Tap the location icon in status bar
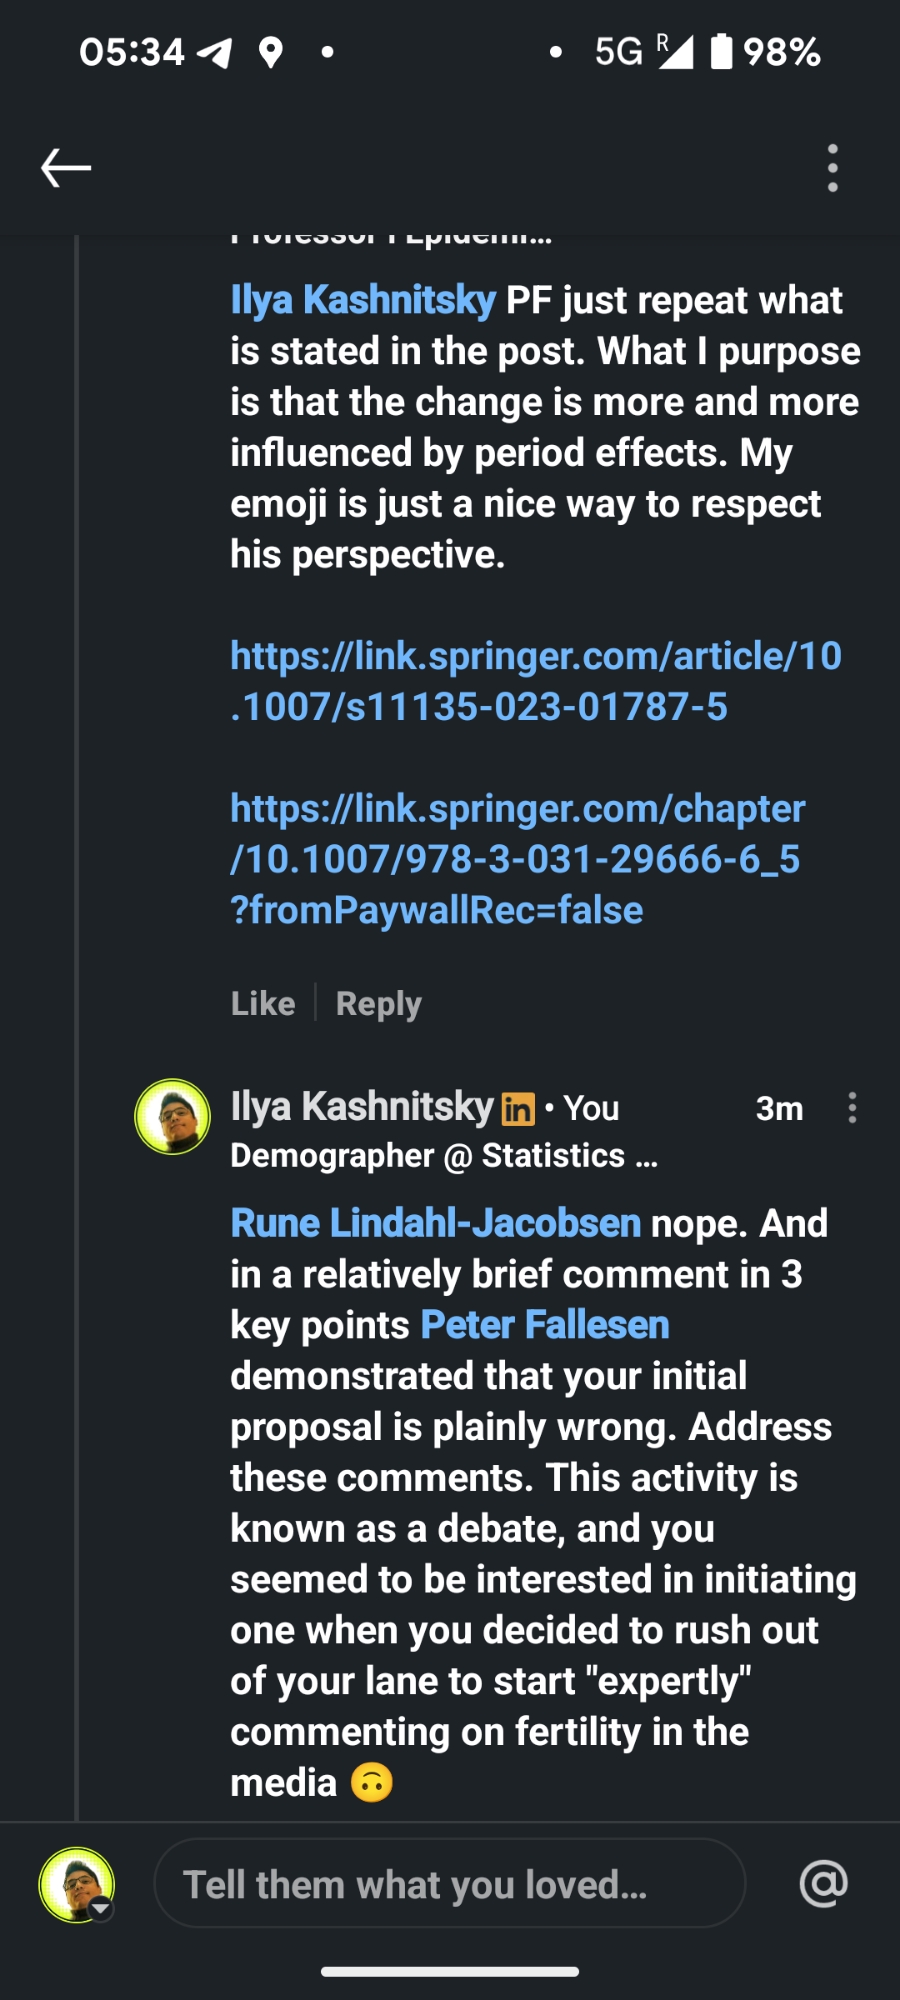900x2000 pixels. coord(270,52)
